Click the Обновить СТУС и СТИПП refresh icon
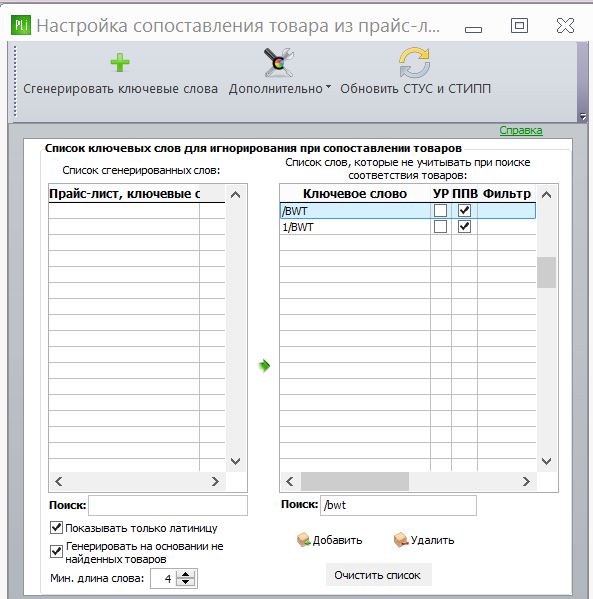Image resolution: width=593 pixels, height=599 pixels. tap(415, 62)
